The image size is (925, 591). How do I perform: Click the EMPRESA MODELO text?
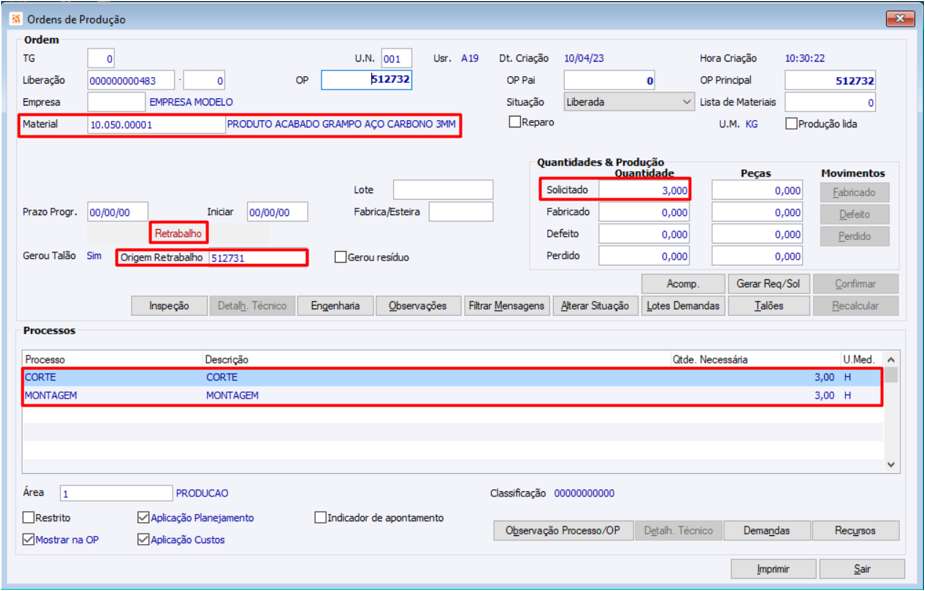[191, 102]
